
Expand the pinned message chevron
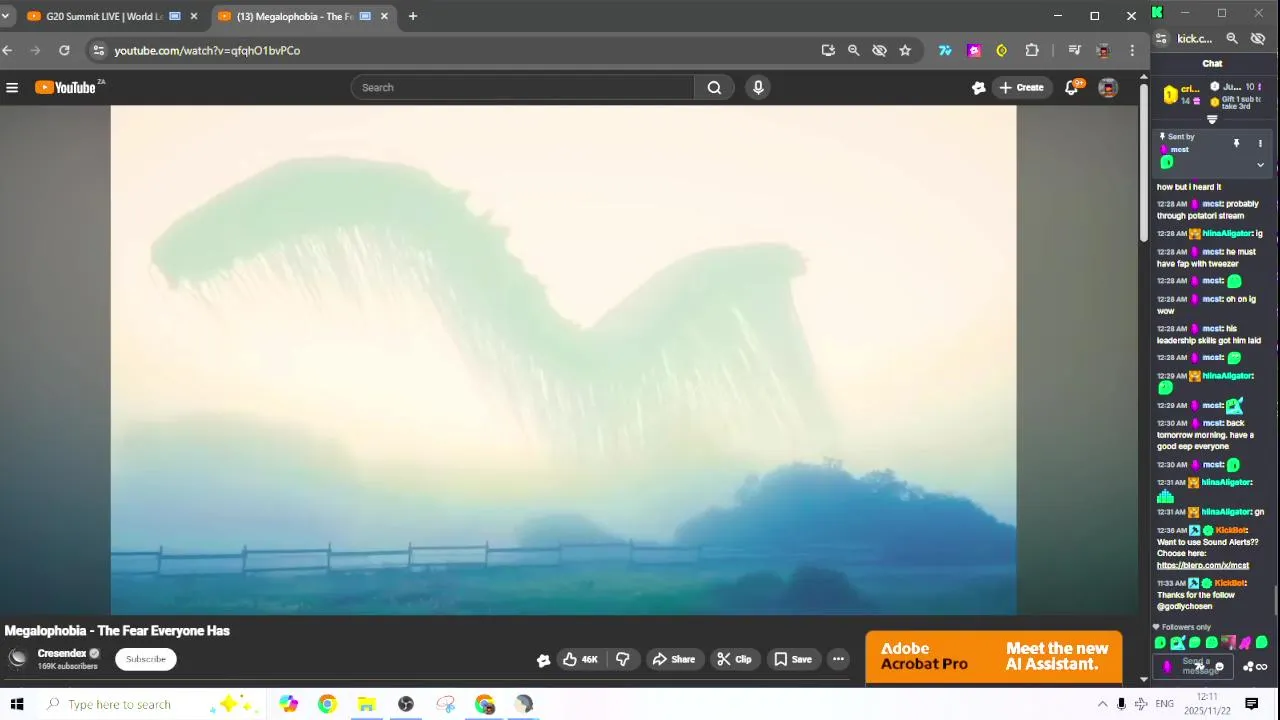pyautogui.click(x=1260, y=165)
